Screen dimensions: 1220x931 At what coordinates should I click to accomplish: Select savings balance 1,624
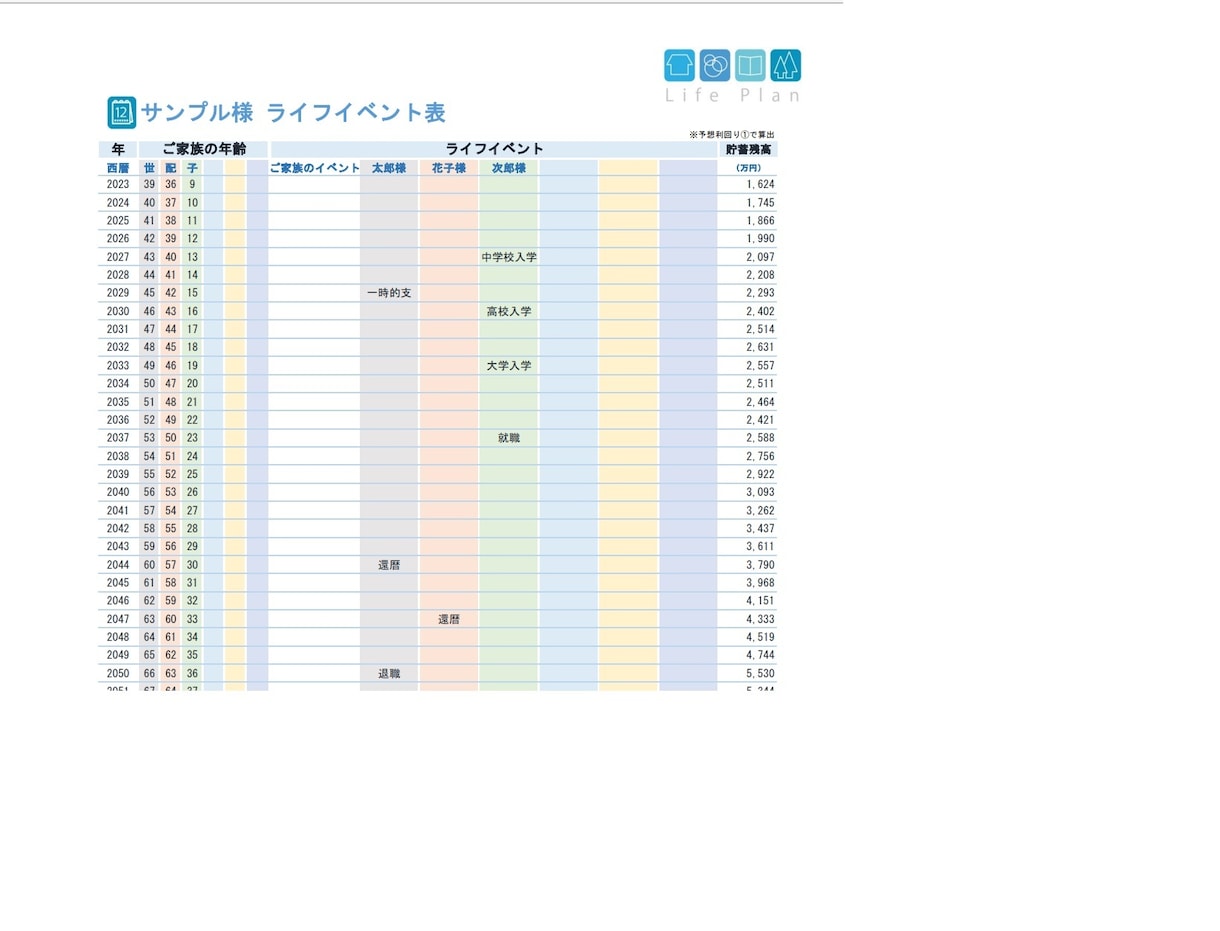tap(760, 185)
